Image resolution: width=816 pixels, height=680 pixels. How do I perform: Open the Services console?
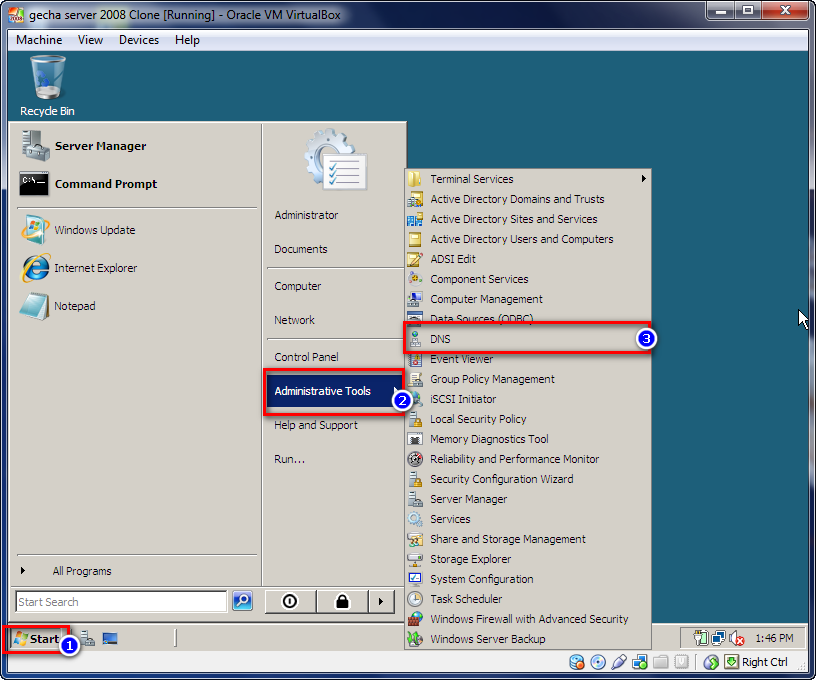tap(528, 519)
